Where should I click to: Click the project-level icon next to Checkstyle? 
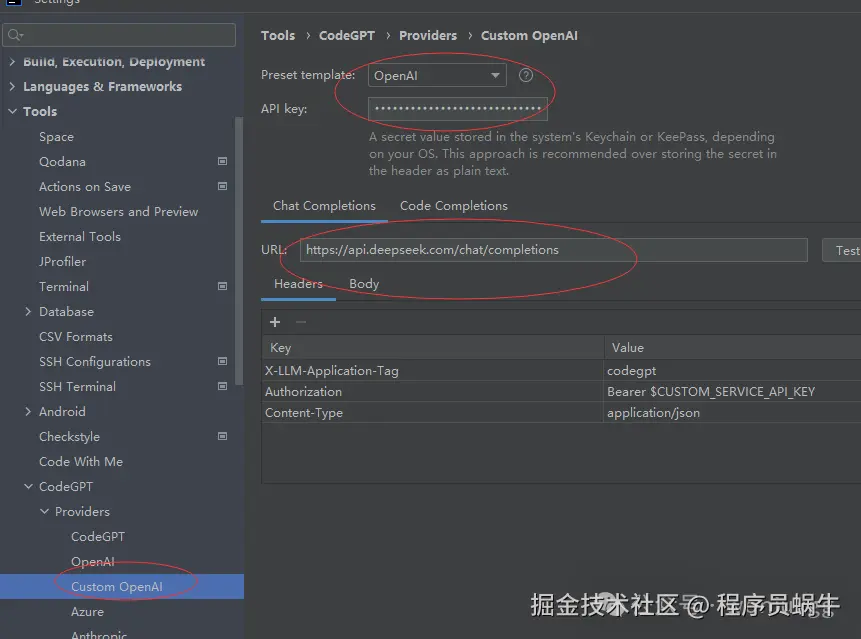pos(222,436)
